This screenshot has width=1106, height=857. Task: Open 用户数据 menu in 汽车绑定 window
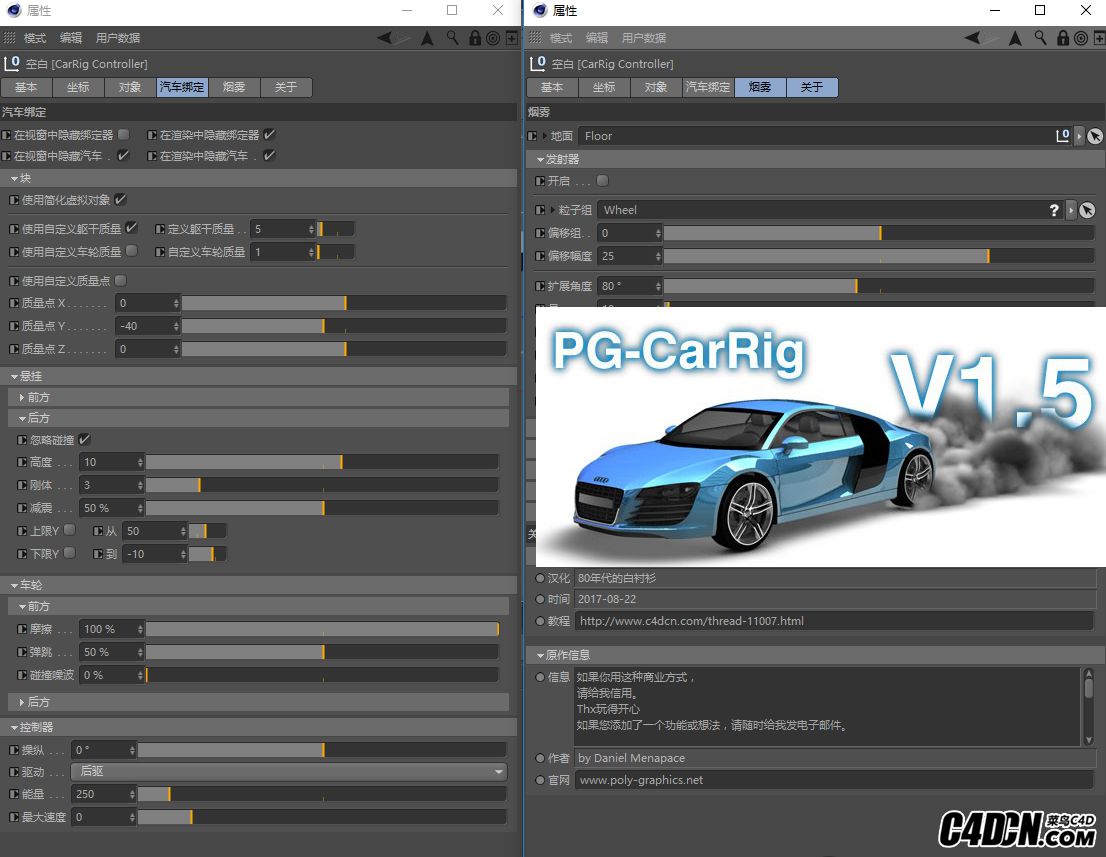[x=118, y=38]
